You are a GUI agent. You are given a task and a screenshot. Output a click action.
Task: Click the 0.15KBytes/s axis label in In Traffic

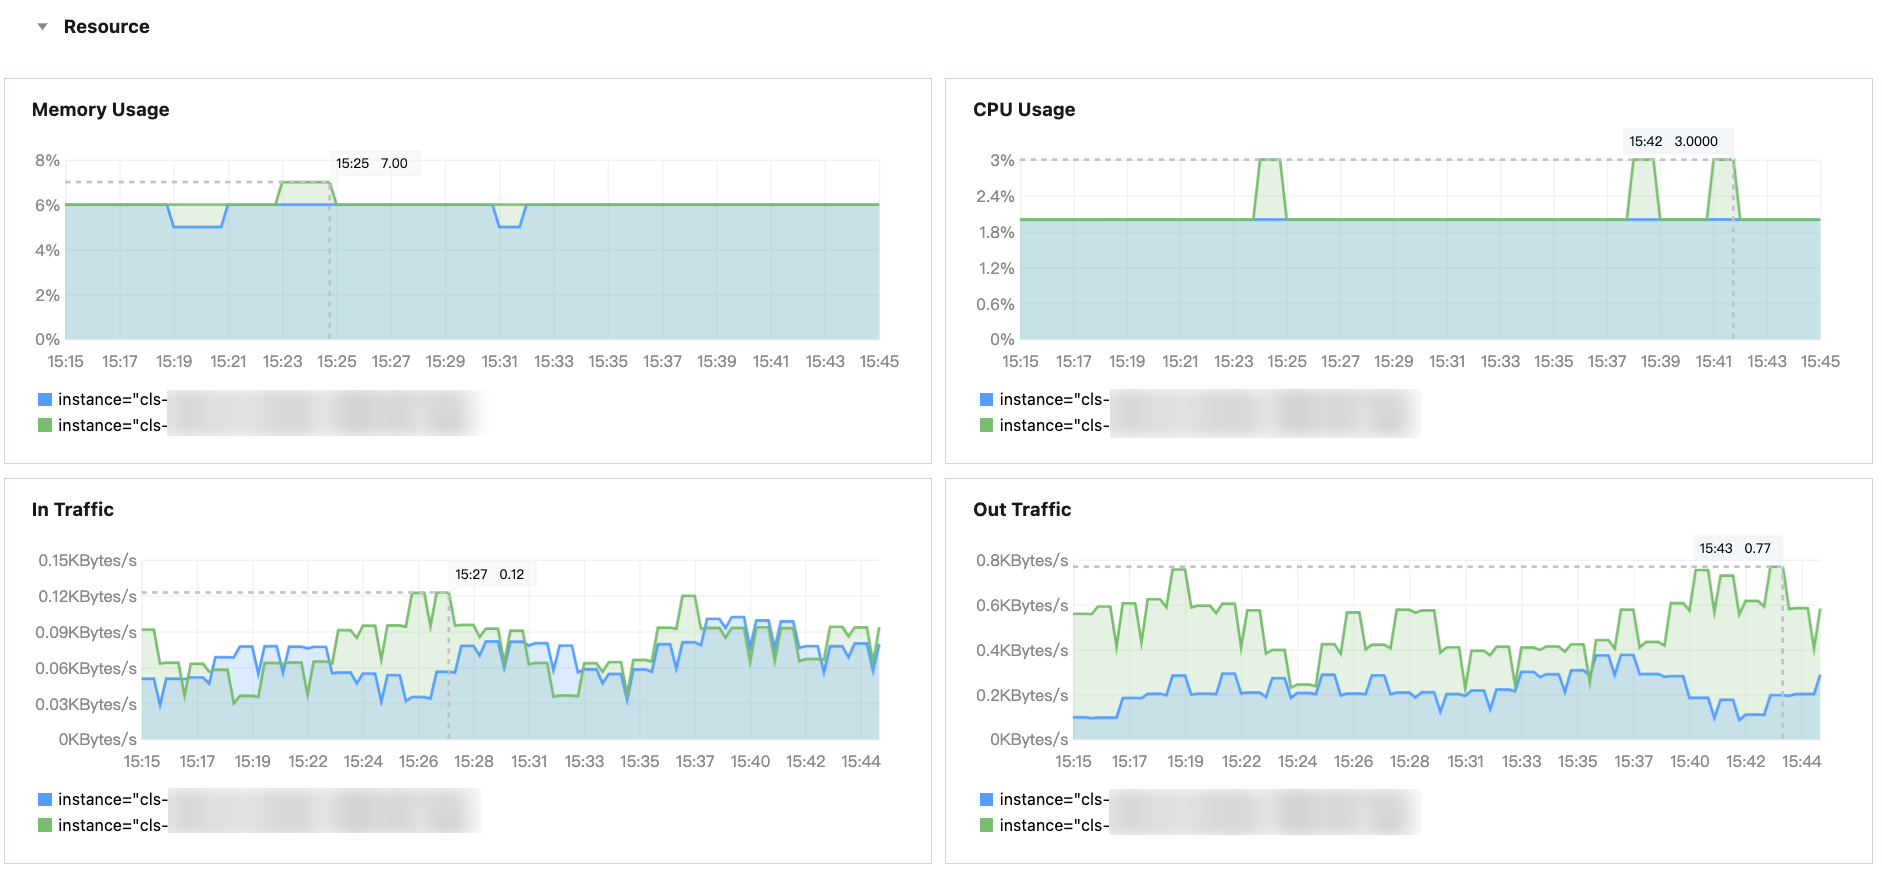point(87,561)
